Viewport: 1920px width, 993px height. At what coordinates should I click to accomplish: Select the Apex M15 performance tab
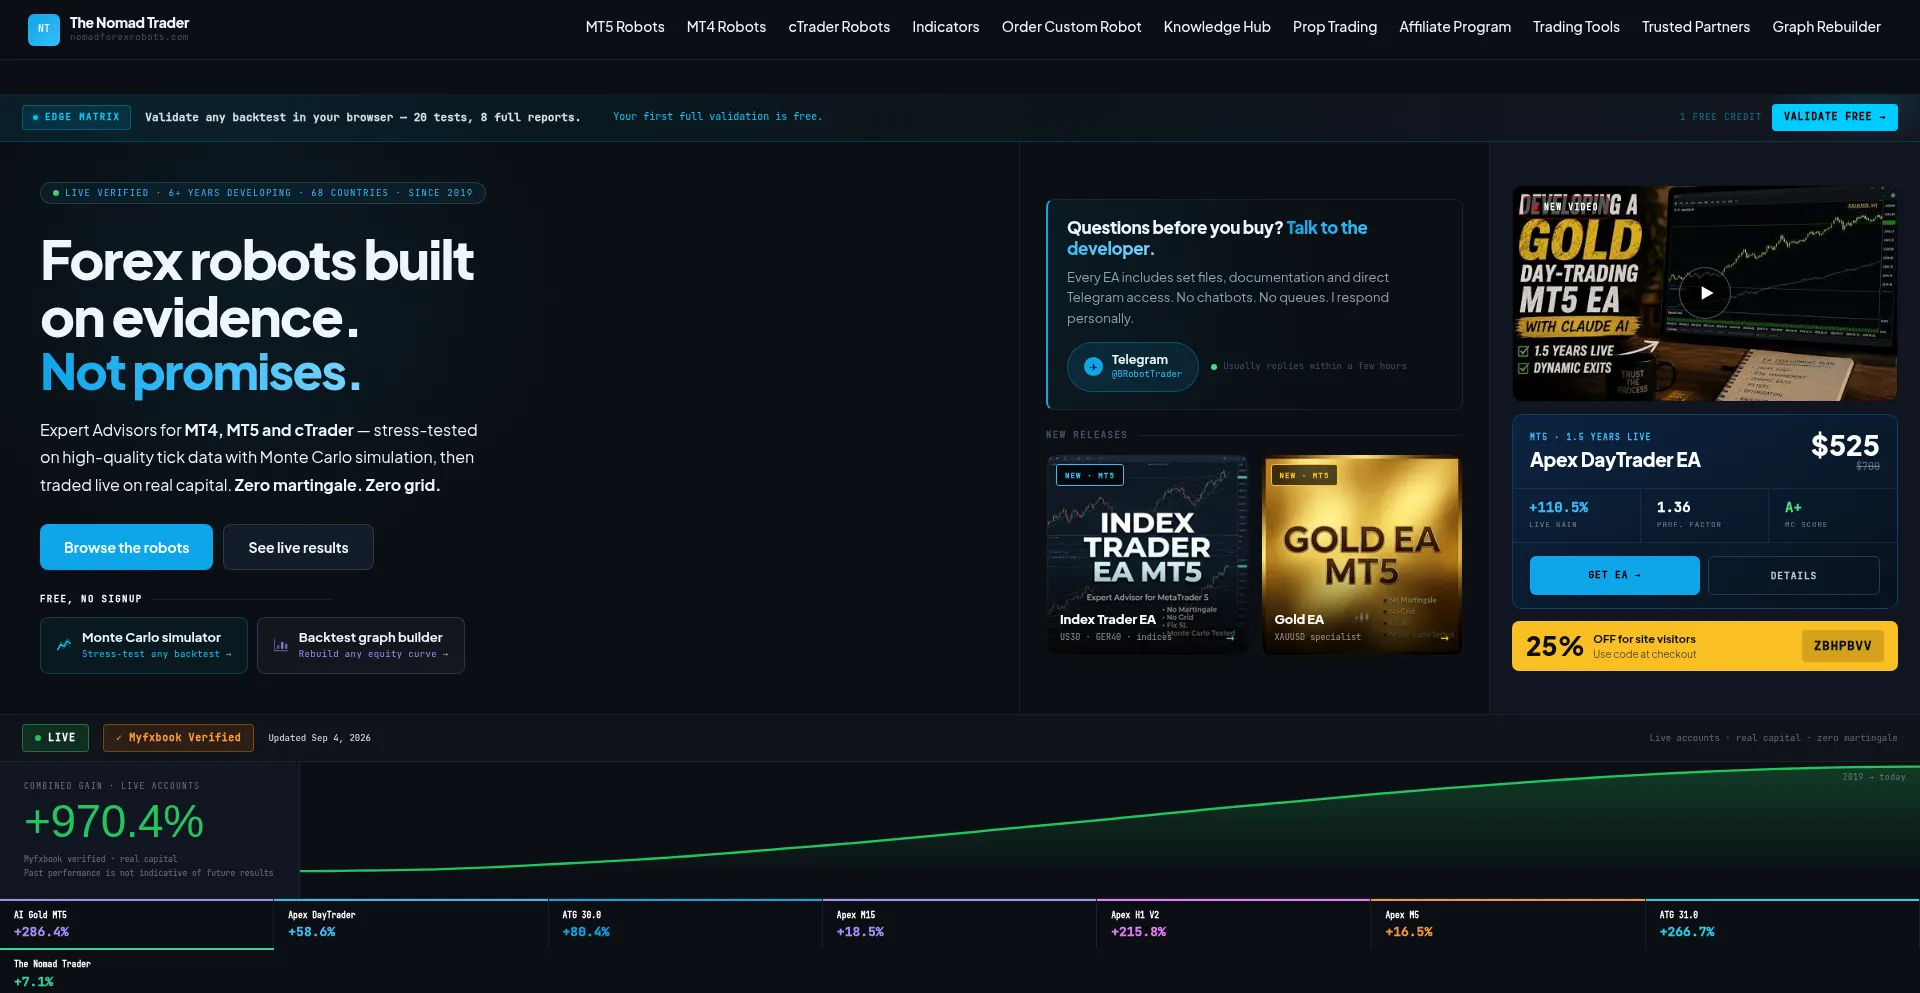point(960,924)
